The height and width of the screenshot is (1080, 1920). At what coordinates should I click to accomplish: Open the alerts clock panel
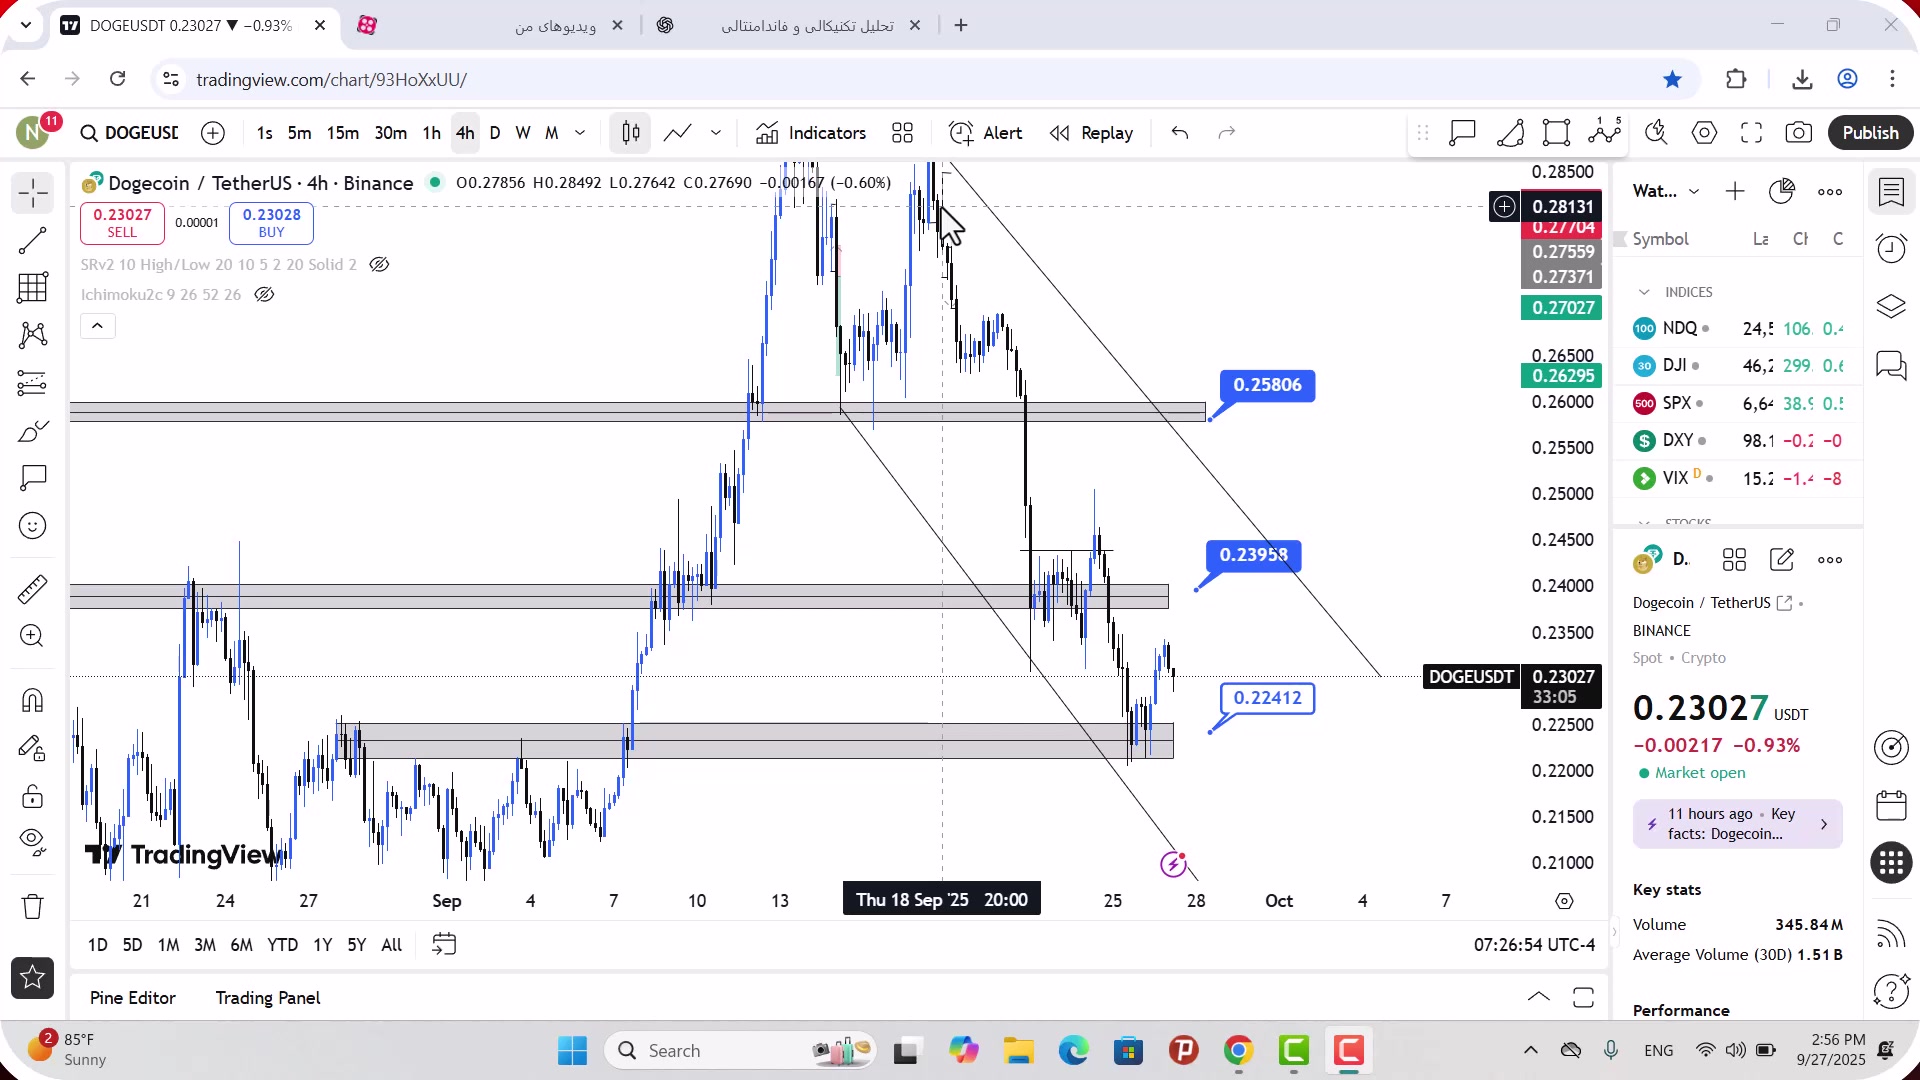(x=1892, y=248)
